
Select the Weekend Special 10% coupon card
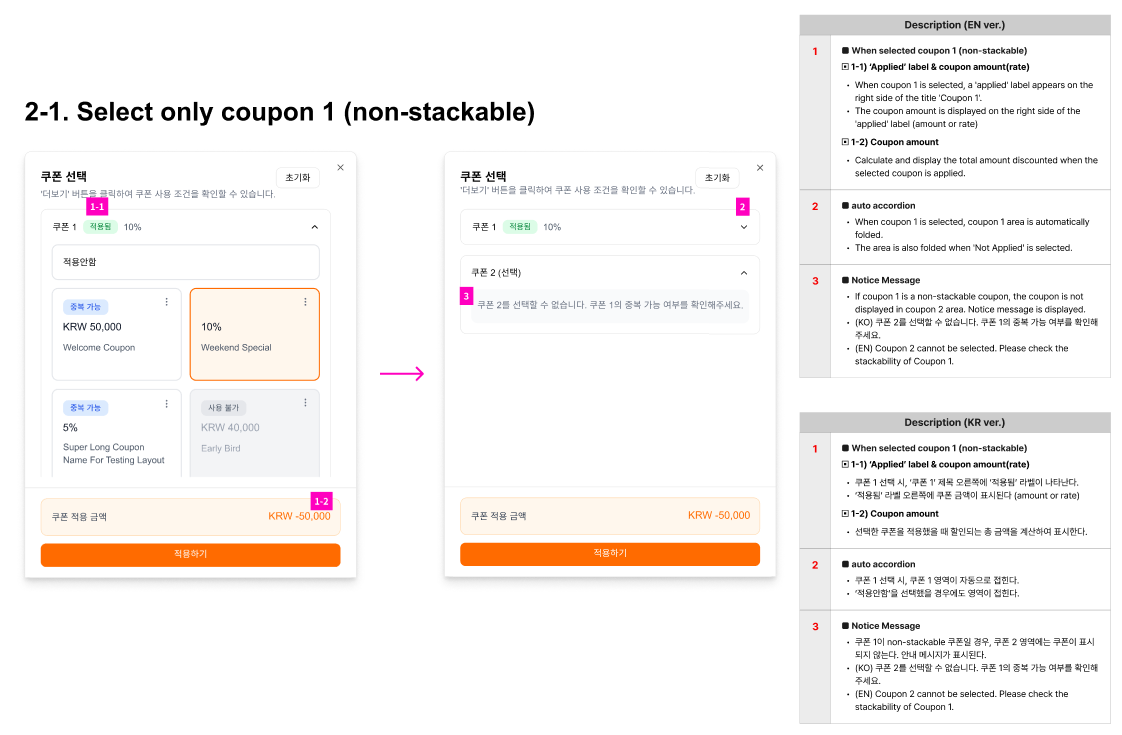point(254,335)
